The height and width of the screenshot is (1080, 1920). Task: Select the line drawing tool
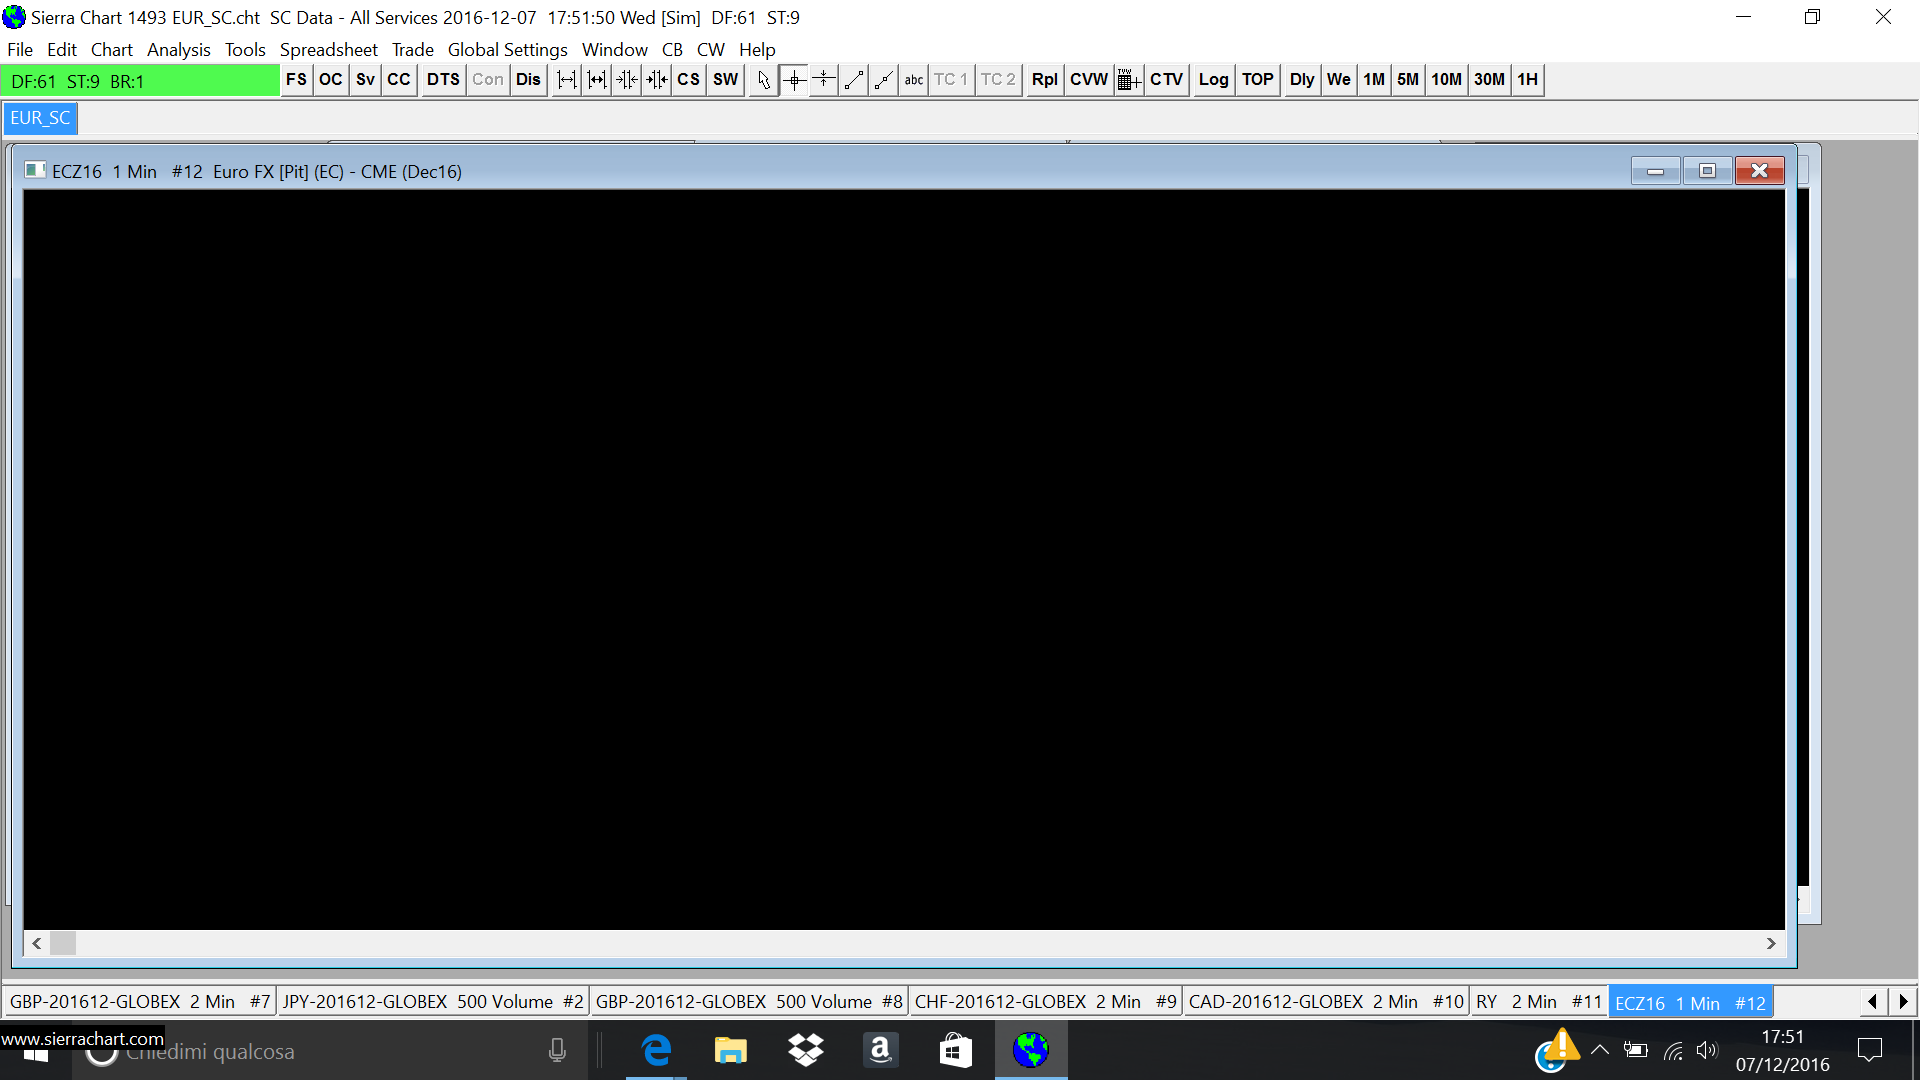point(854,80)
